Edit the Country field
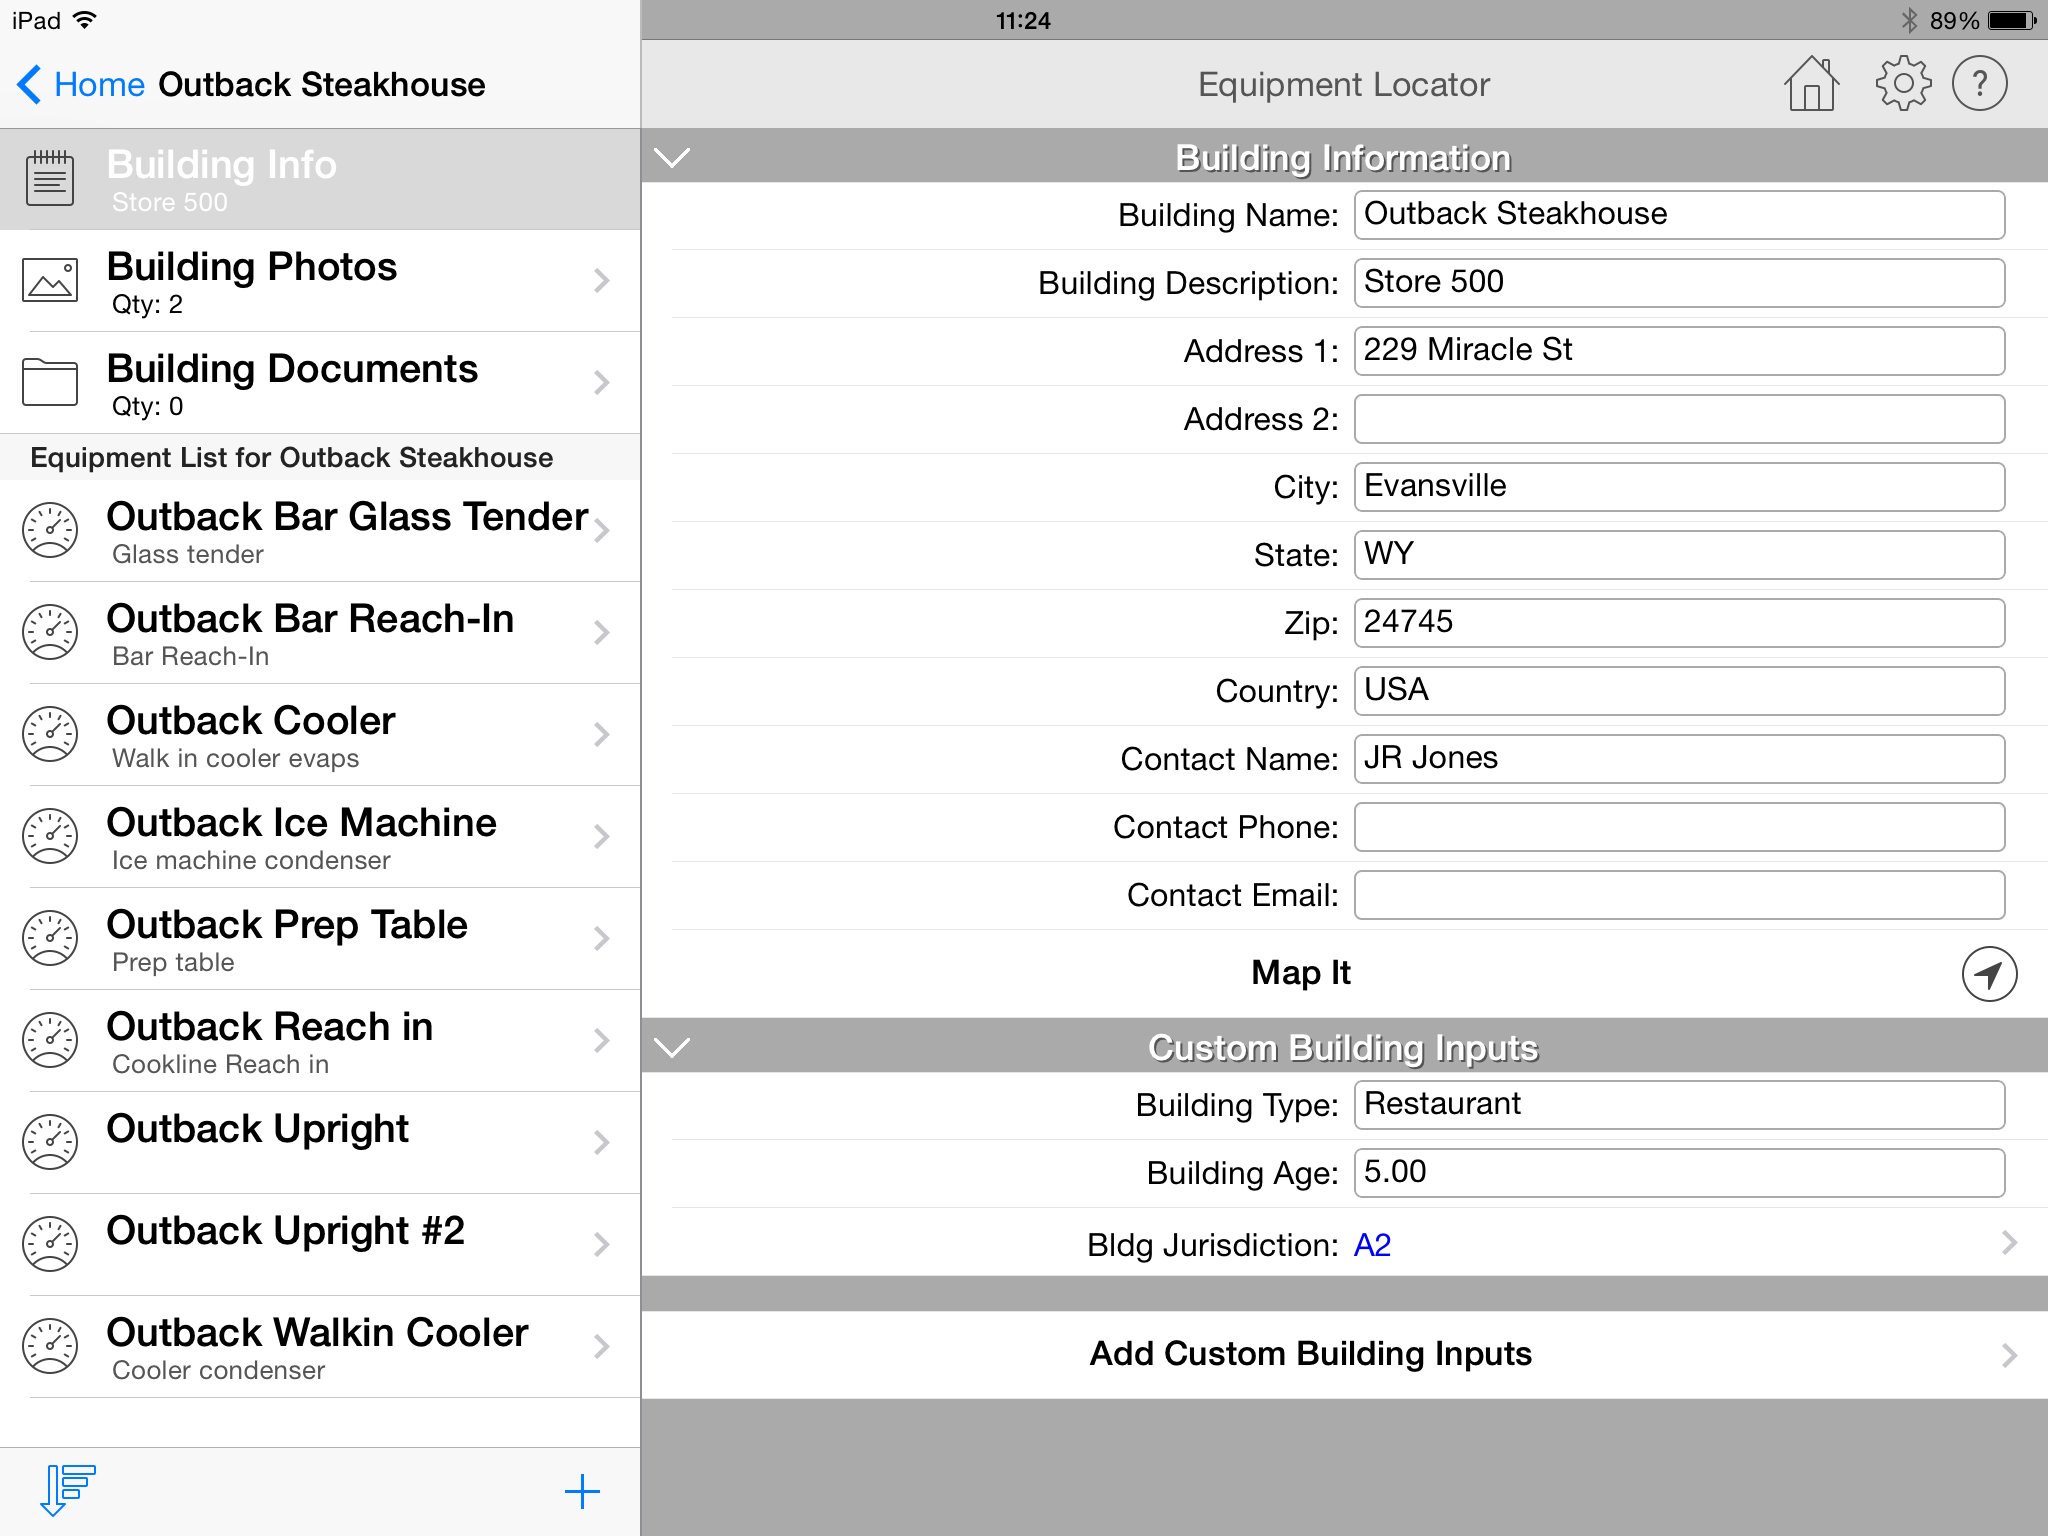The width and height of the screenshot is (2048, 1536). [x=1679, y=691]
